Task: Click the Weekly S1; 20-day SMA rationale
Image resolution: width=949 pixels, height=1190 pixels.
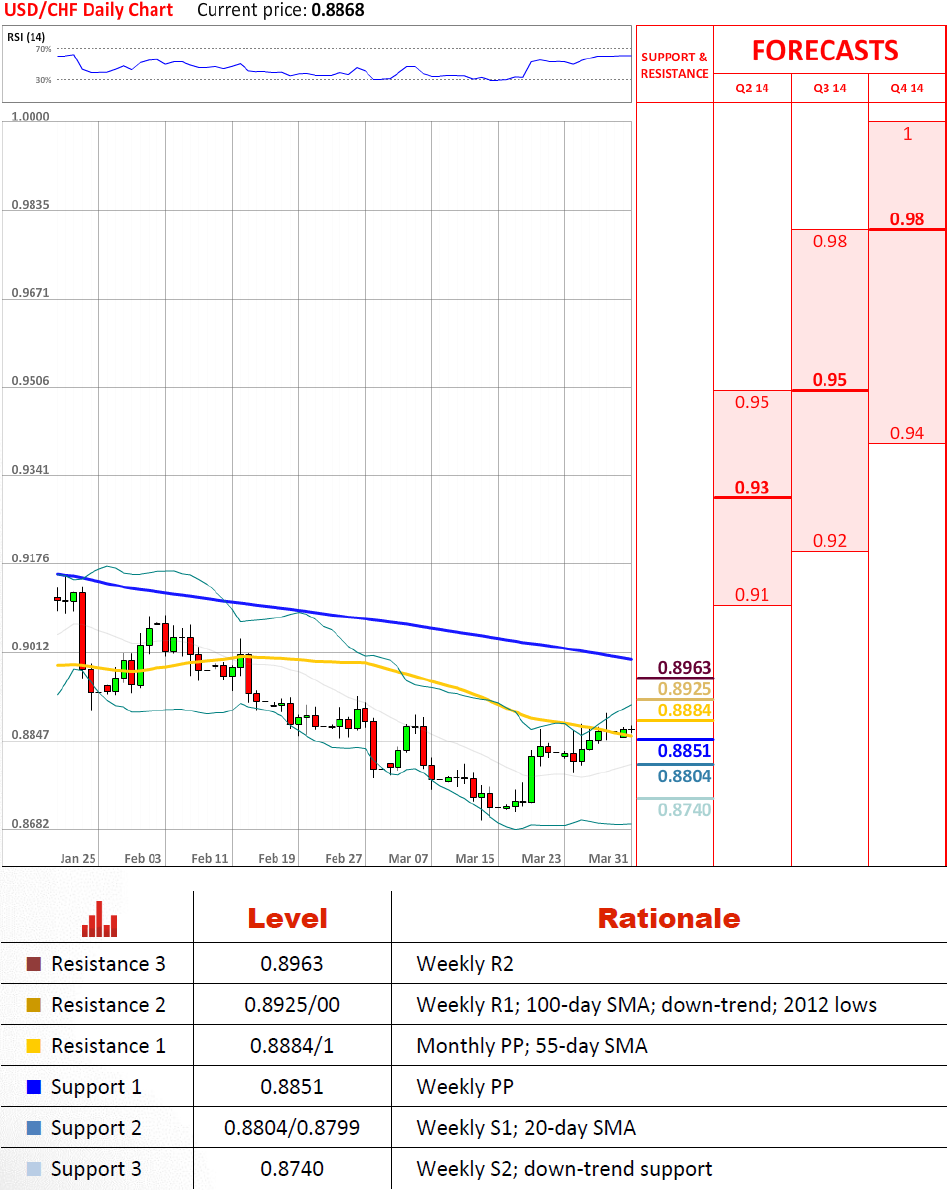Action: (526, 1128)
